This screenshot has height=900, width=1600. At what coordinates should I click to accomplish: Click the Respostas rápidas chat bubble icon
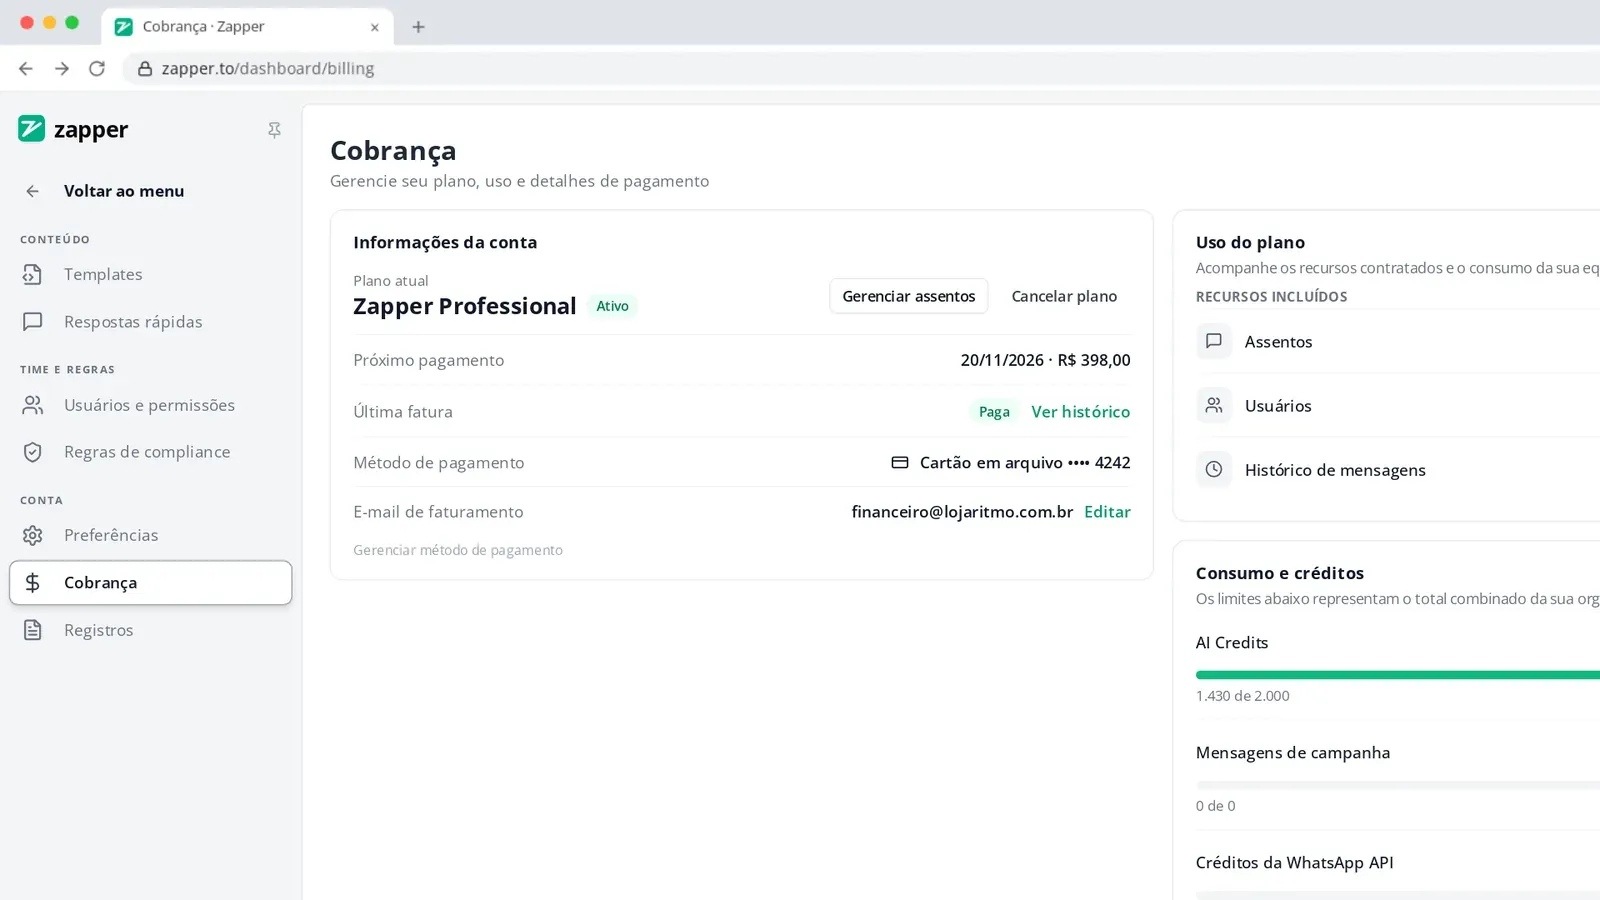[33, 322]
